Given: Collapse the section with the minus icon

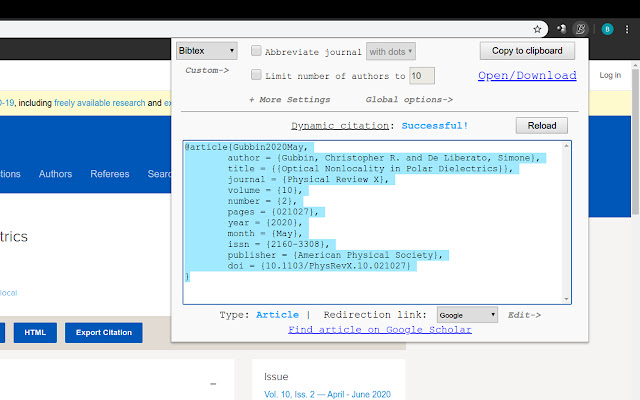Looking at the screenshot, I should coord(212,384).
